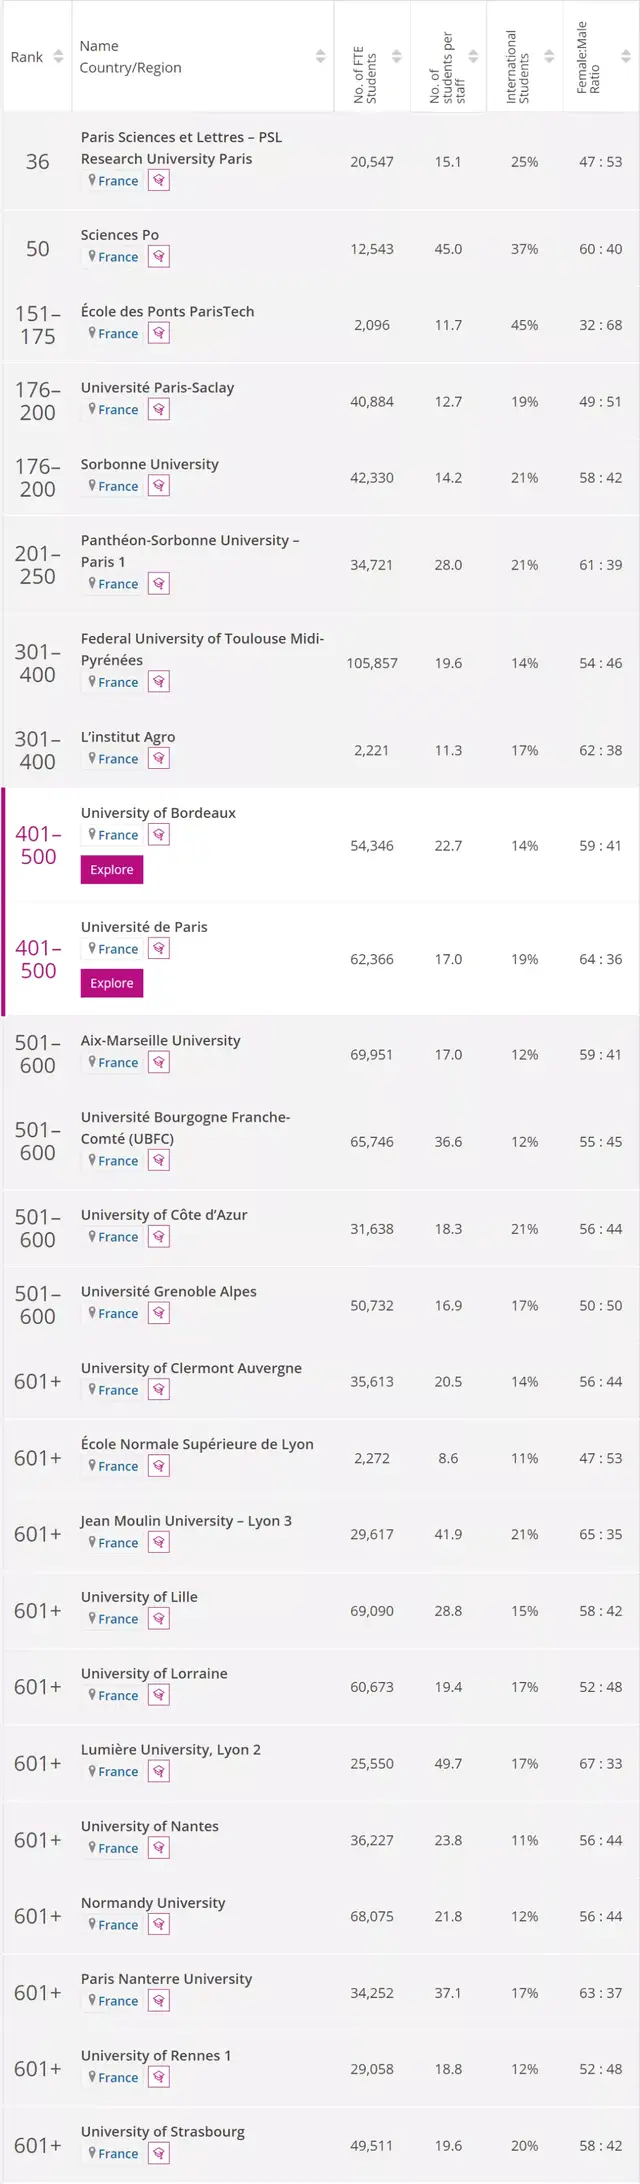The width and height of the screenshot is (640, 2184).
Task: Sort the table by Rank column
Action: (58, 57)
